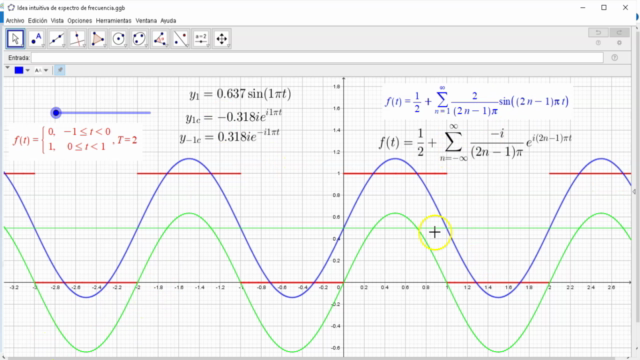640x360 pixels.
Task: Select the Circle with center tool
Action: [x=119, y=39]
